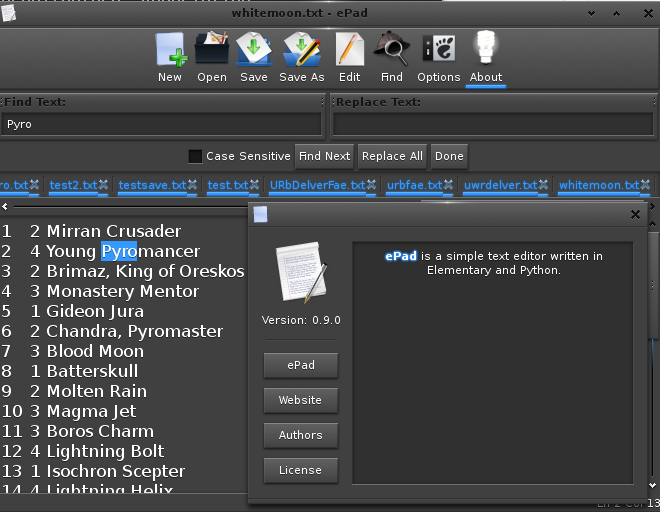
Task: Click the line "2 Mirran Crusader"
Action: coord(105,231)
